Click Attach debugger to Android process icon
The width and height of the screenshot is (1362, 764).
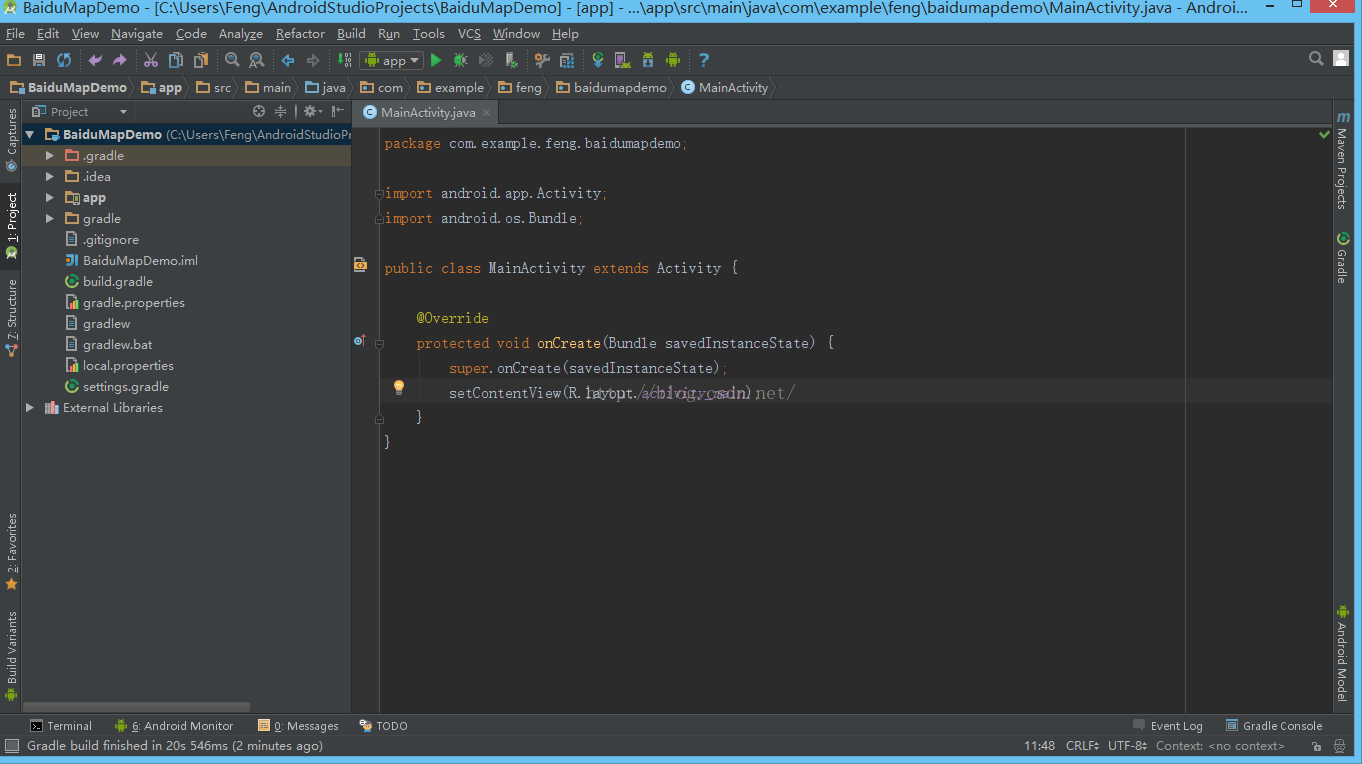point(511,60)
